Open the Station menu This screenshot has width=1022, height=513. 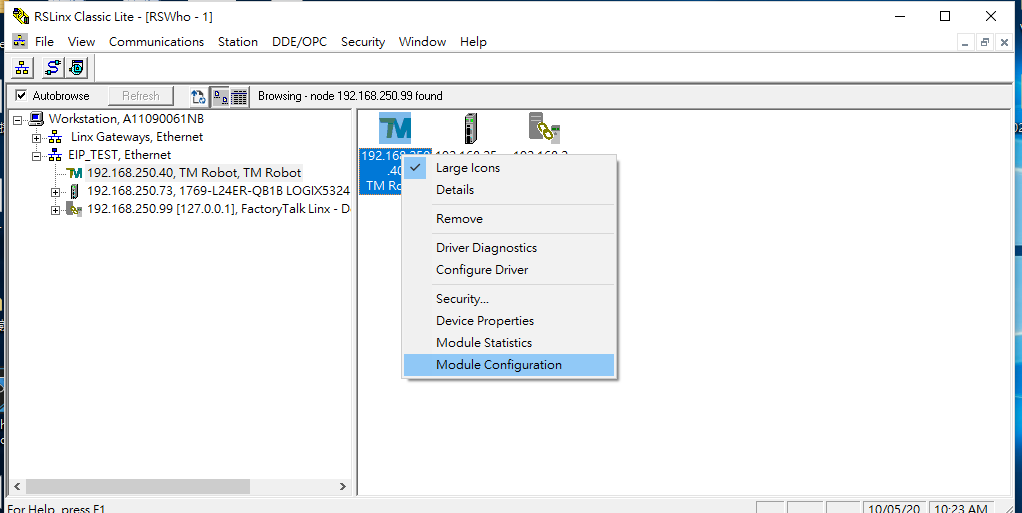(238, 42)
